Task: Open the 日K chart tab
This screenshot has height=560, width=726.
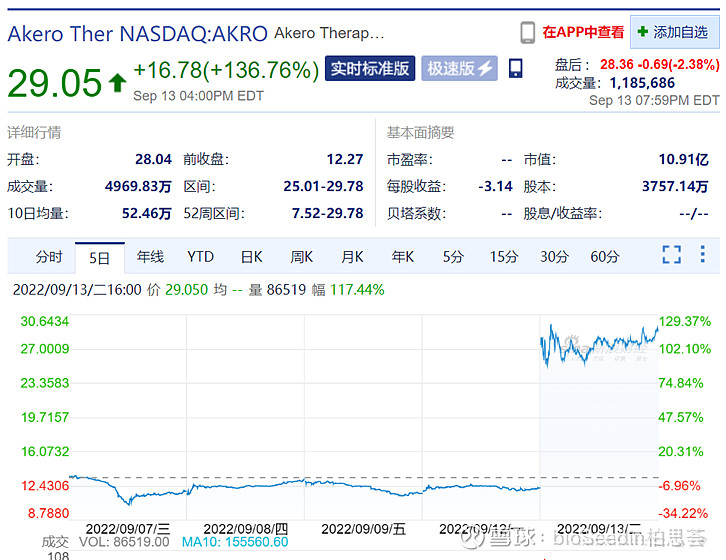Action: click(251, 257)
